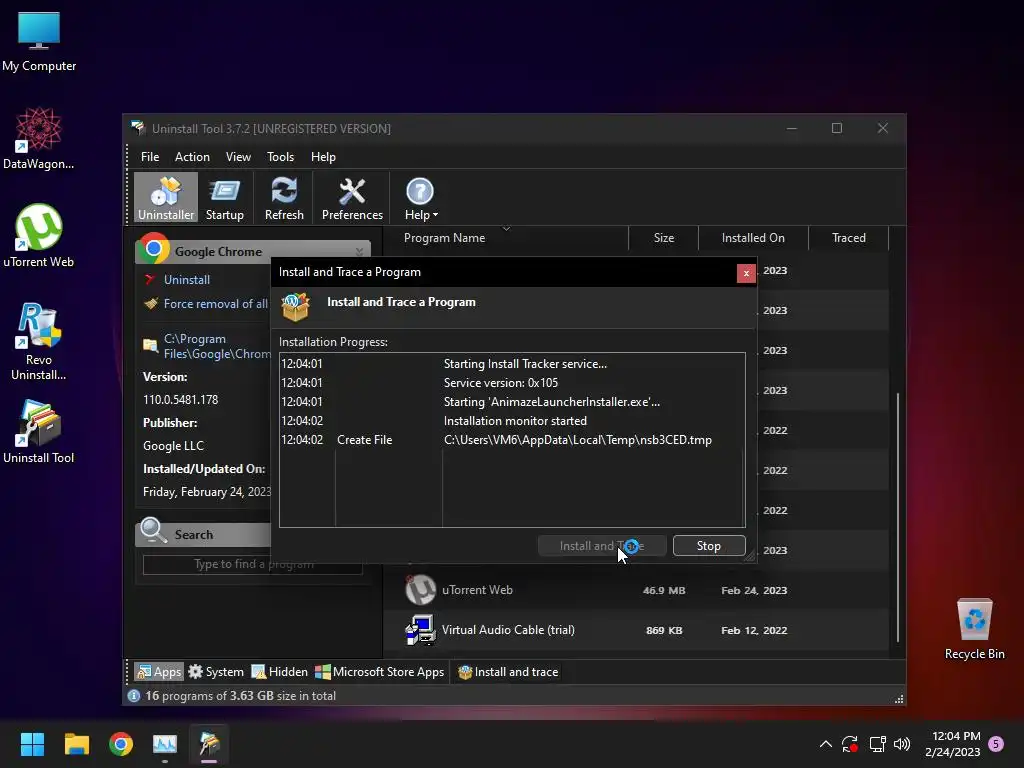
Task: Sort by Installed On column header
Action: point(753,238)
